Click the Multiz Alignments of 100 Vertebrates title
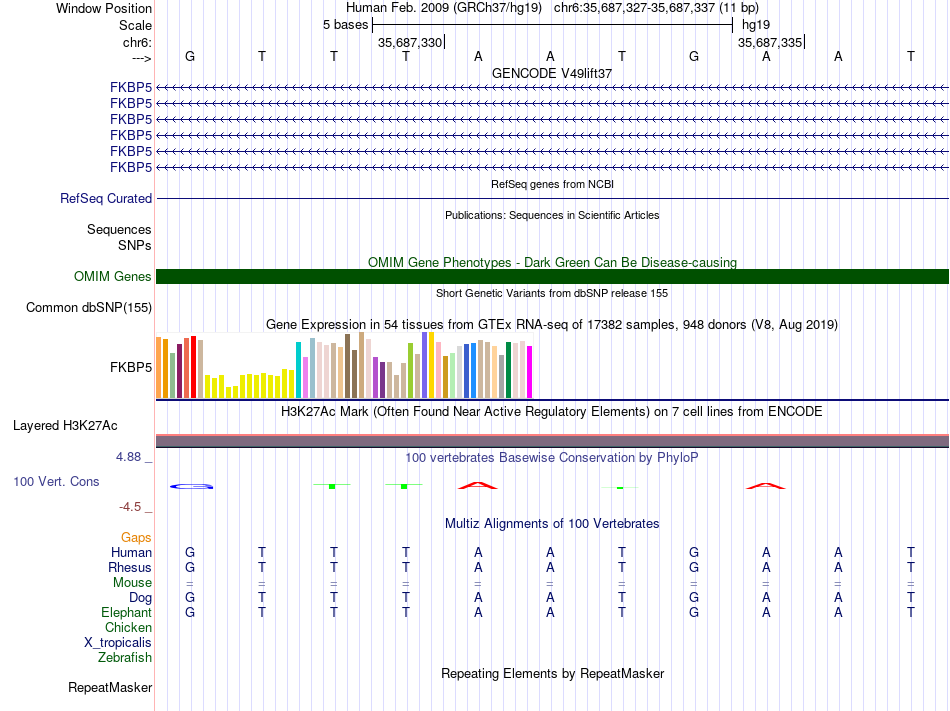 (552, 523)
